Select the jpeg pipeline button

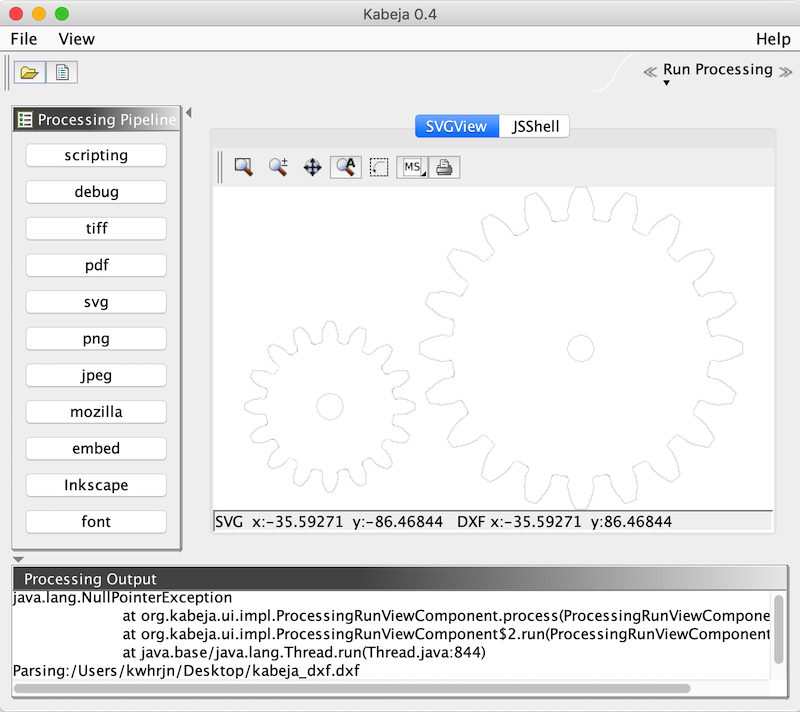(x=96, y=375)
